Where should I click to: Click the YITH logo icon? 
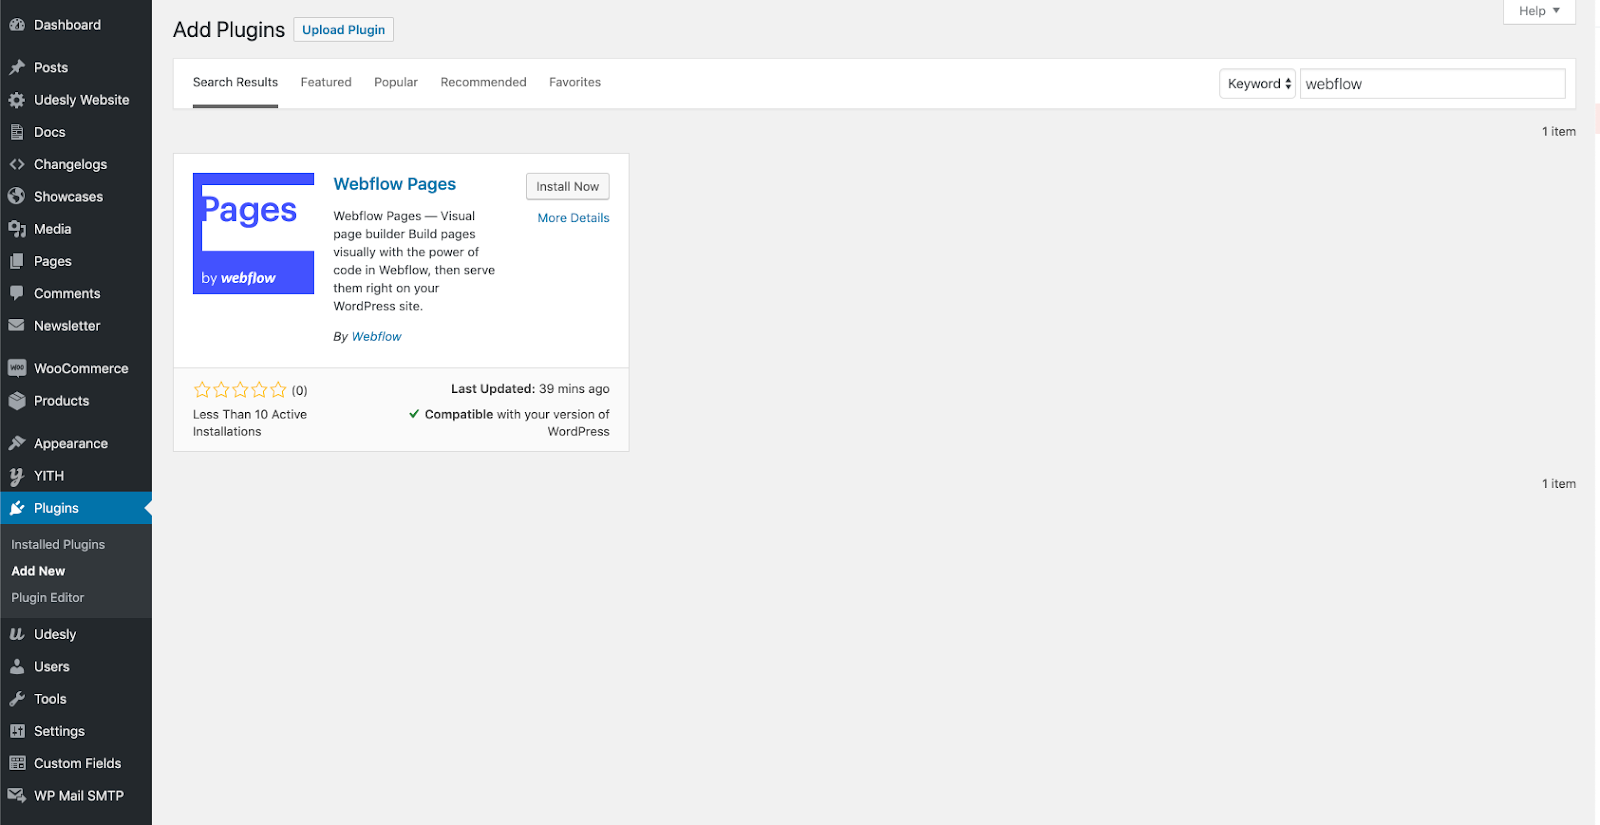click(x=17, y=476)
